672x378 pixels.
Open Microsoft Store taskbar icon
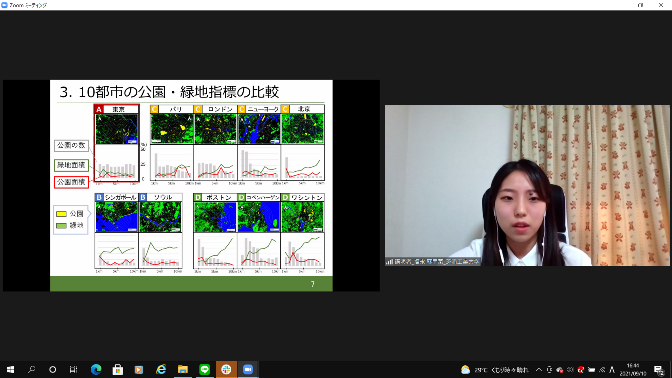click(x=117, y=369)
